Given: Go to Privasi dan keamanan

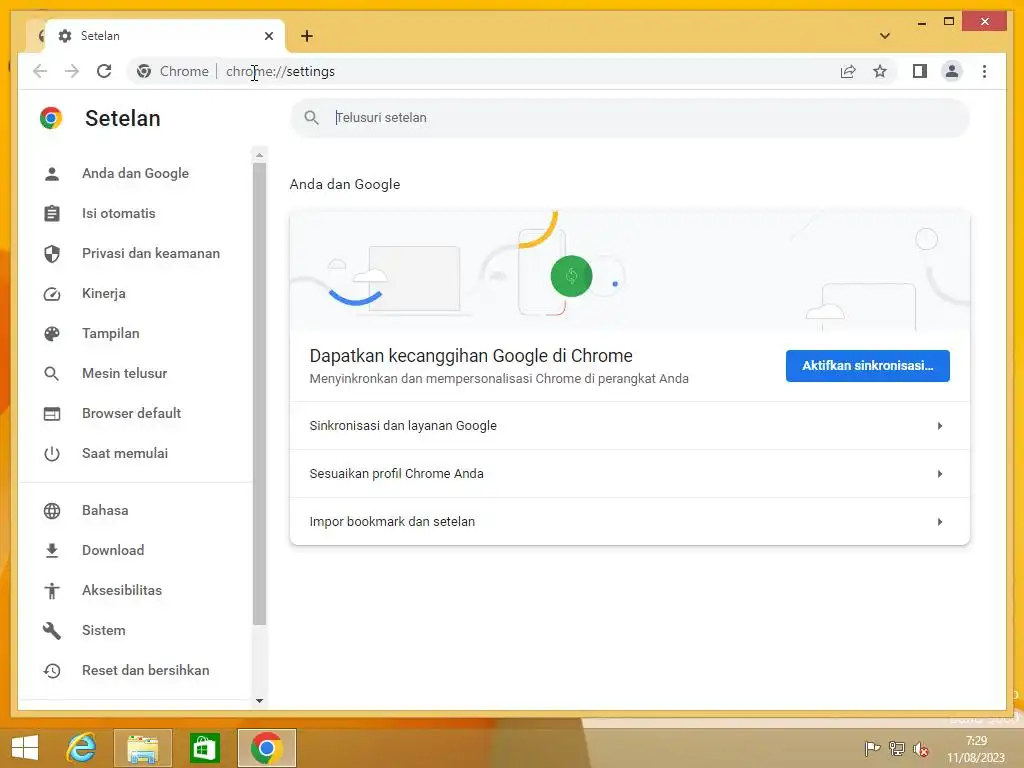Looking at the screenshot, I should (151, 253).
